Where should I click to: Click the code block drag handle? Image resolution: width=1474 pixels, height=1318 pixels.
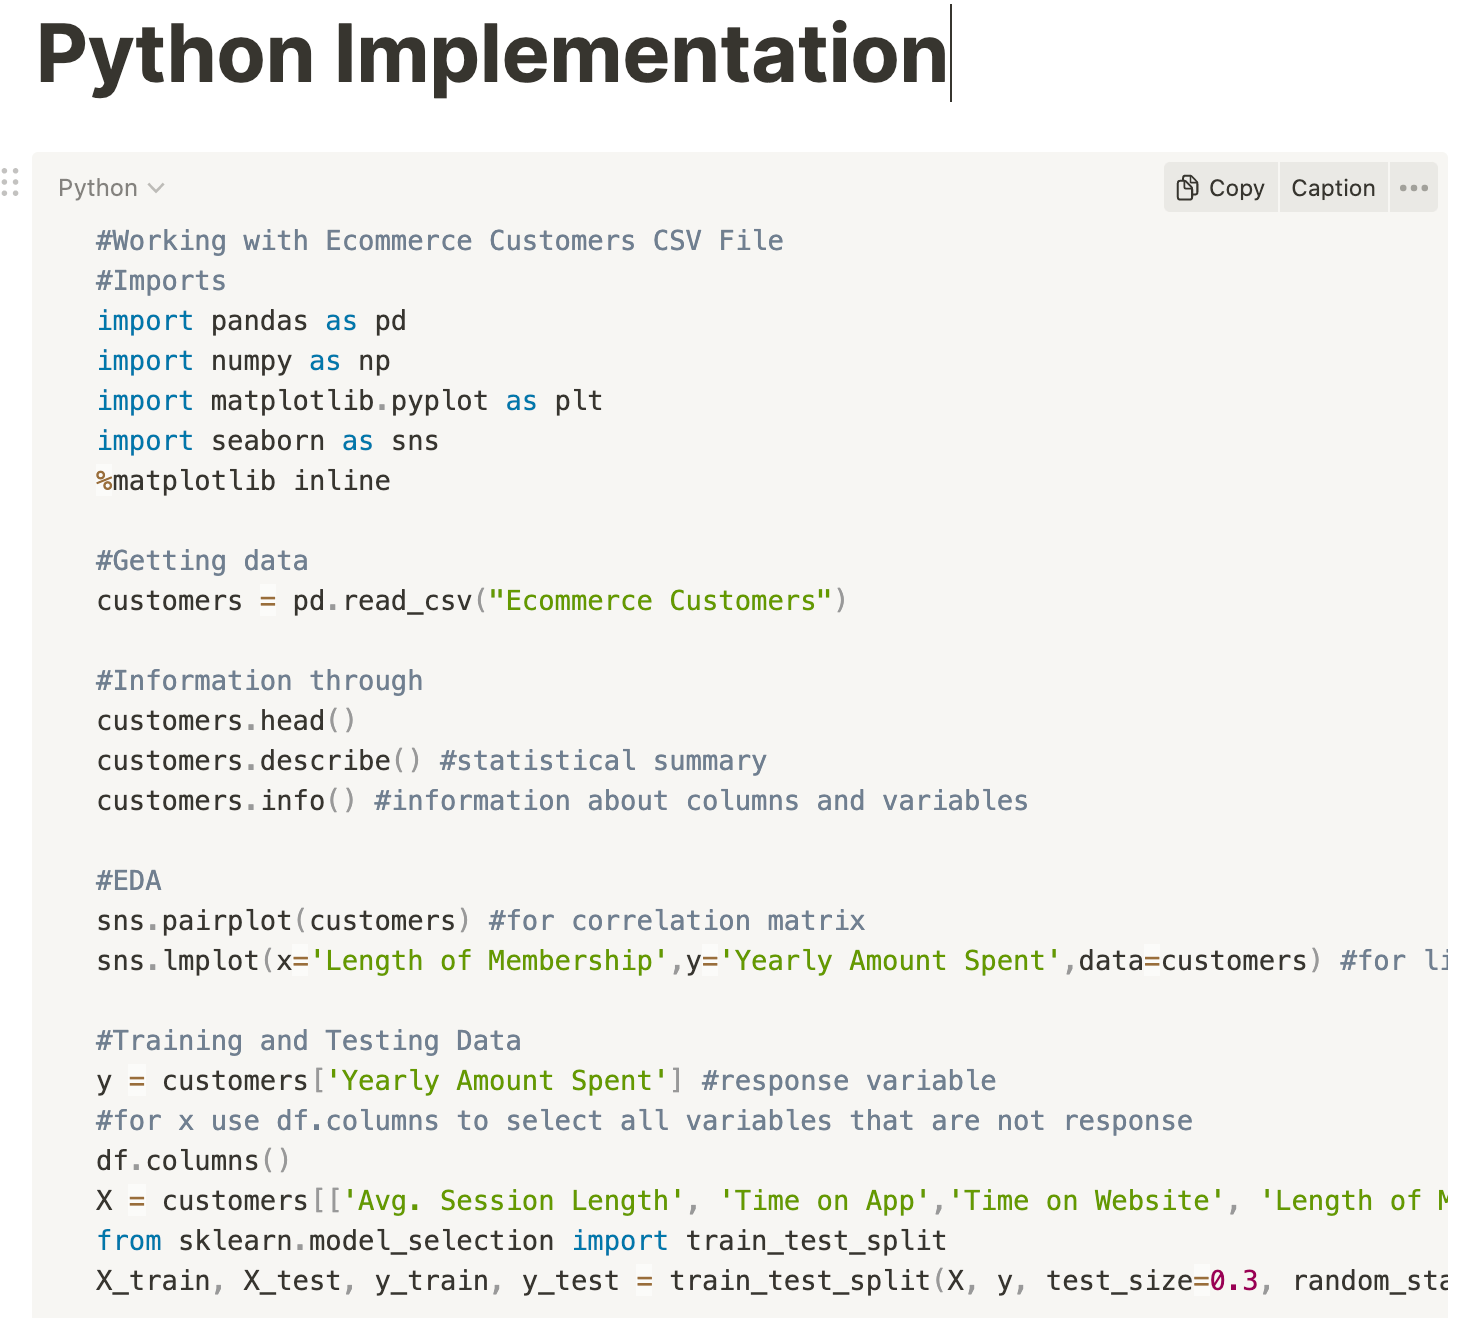point(11,183)
